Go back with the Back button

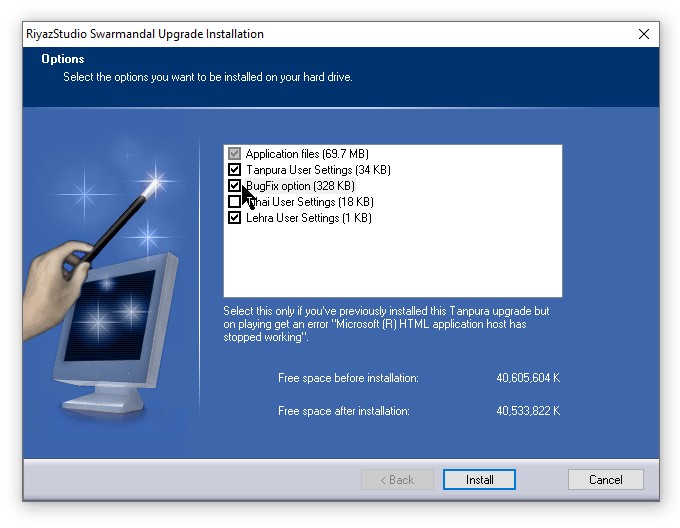tap(397, 479)
